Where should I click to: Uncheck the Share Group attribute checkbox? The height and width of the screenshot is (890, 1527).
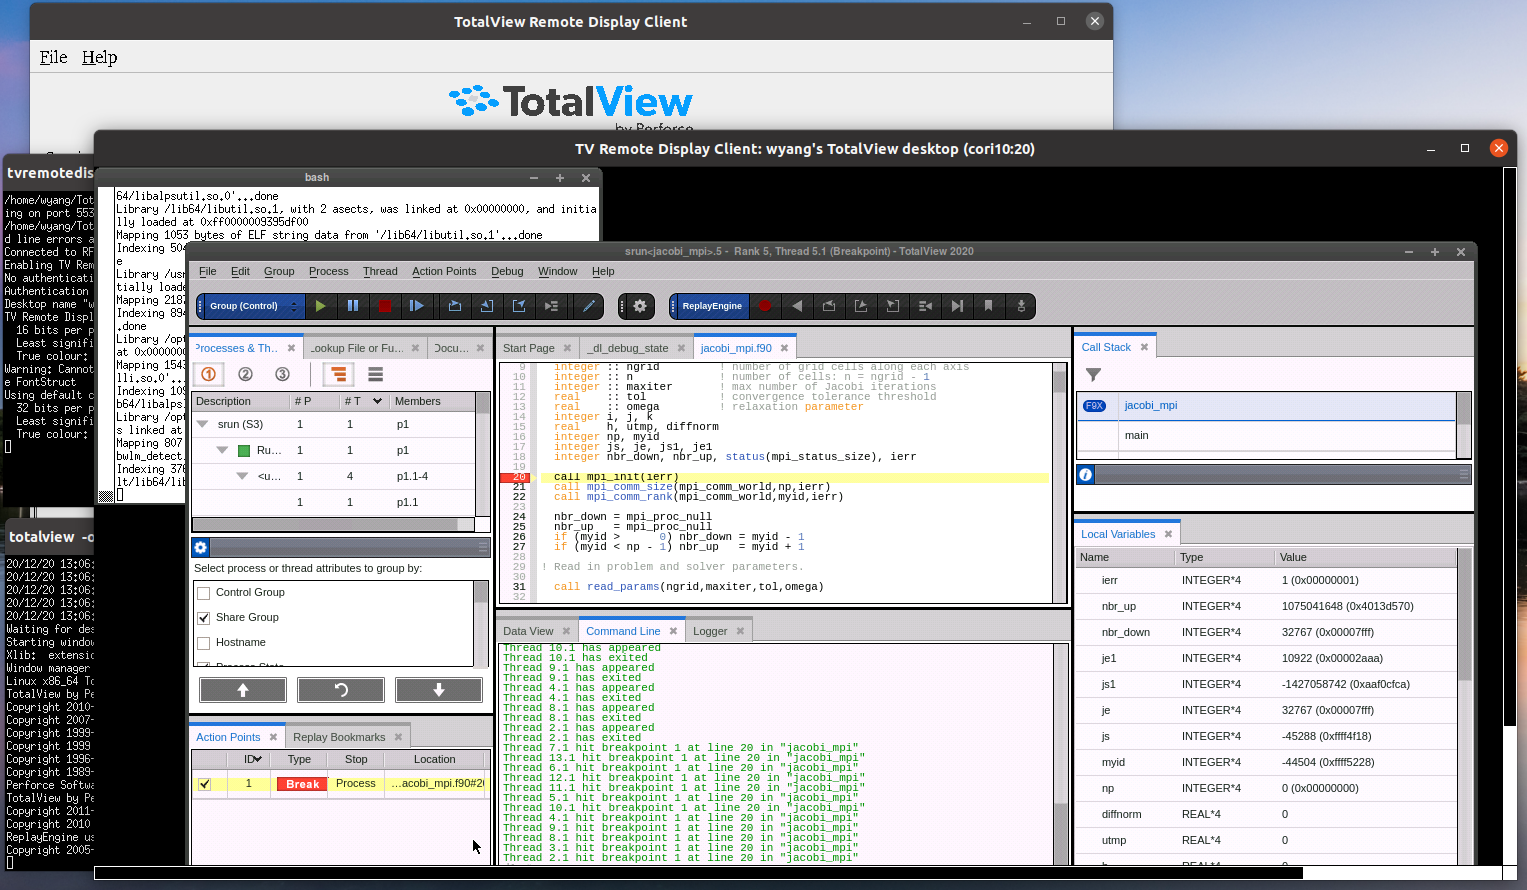pos(204,617)
